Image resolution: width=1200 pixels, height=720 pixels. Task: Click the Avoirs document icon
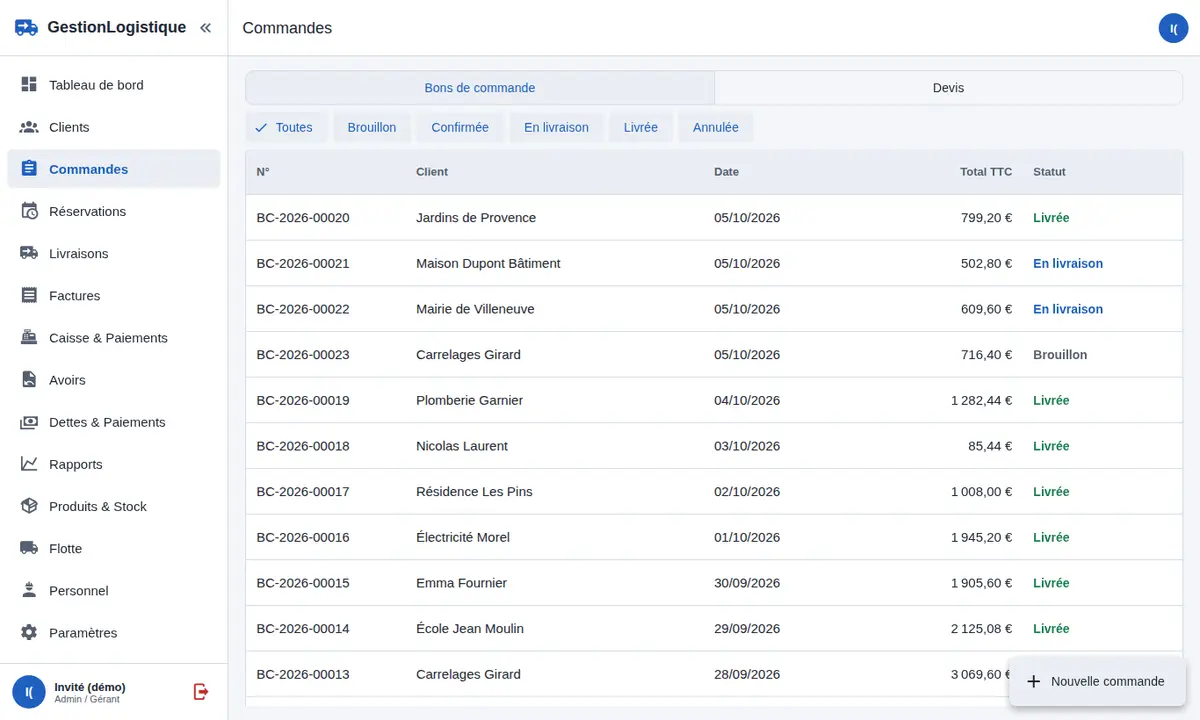click(x=29, y=380)
